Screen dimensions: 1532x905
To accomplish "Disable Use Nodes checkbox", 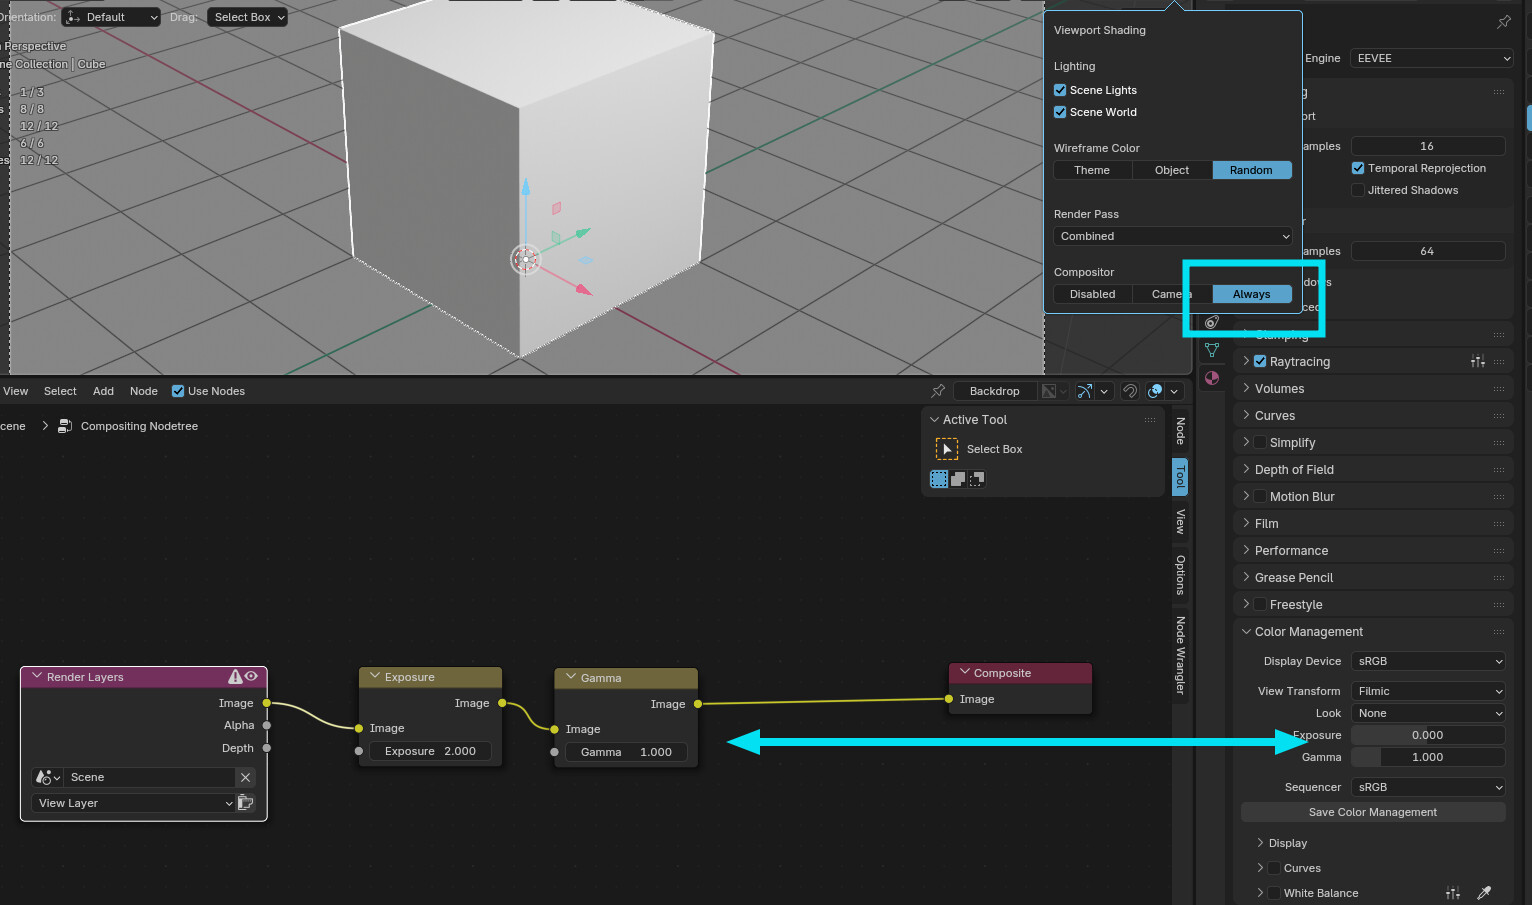I will (x=178, y=391).
